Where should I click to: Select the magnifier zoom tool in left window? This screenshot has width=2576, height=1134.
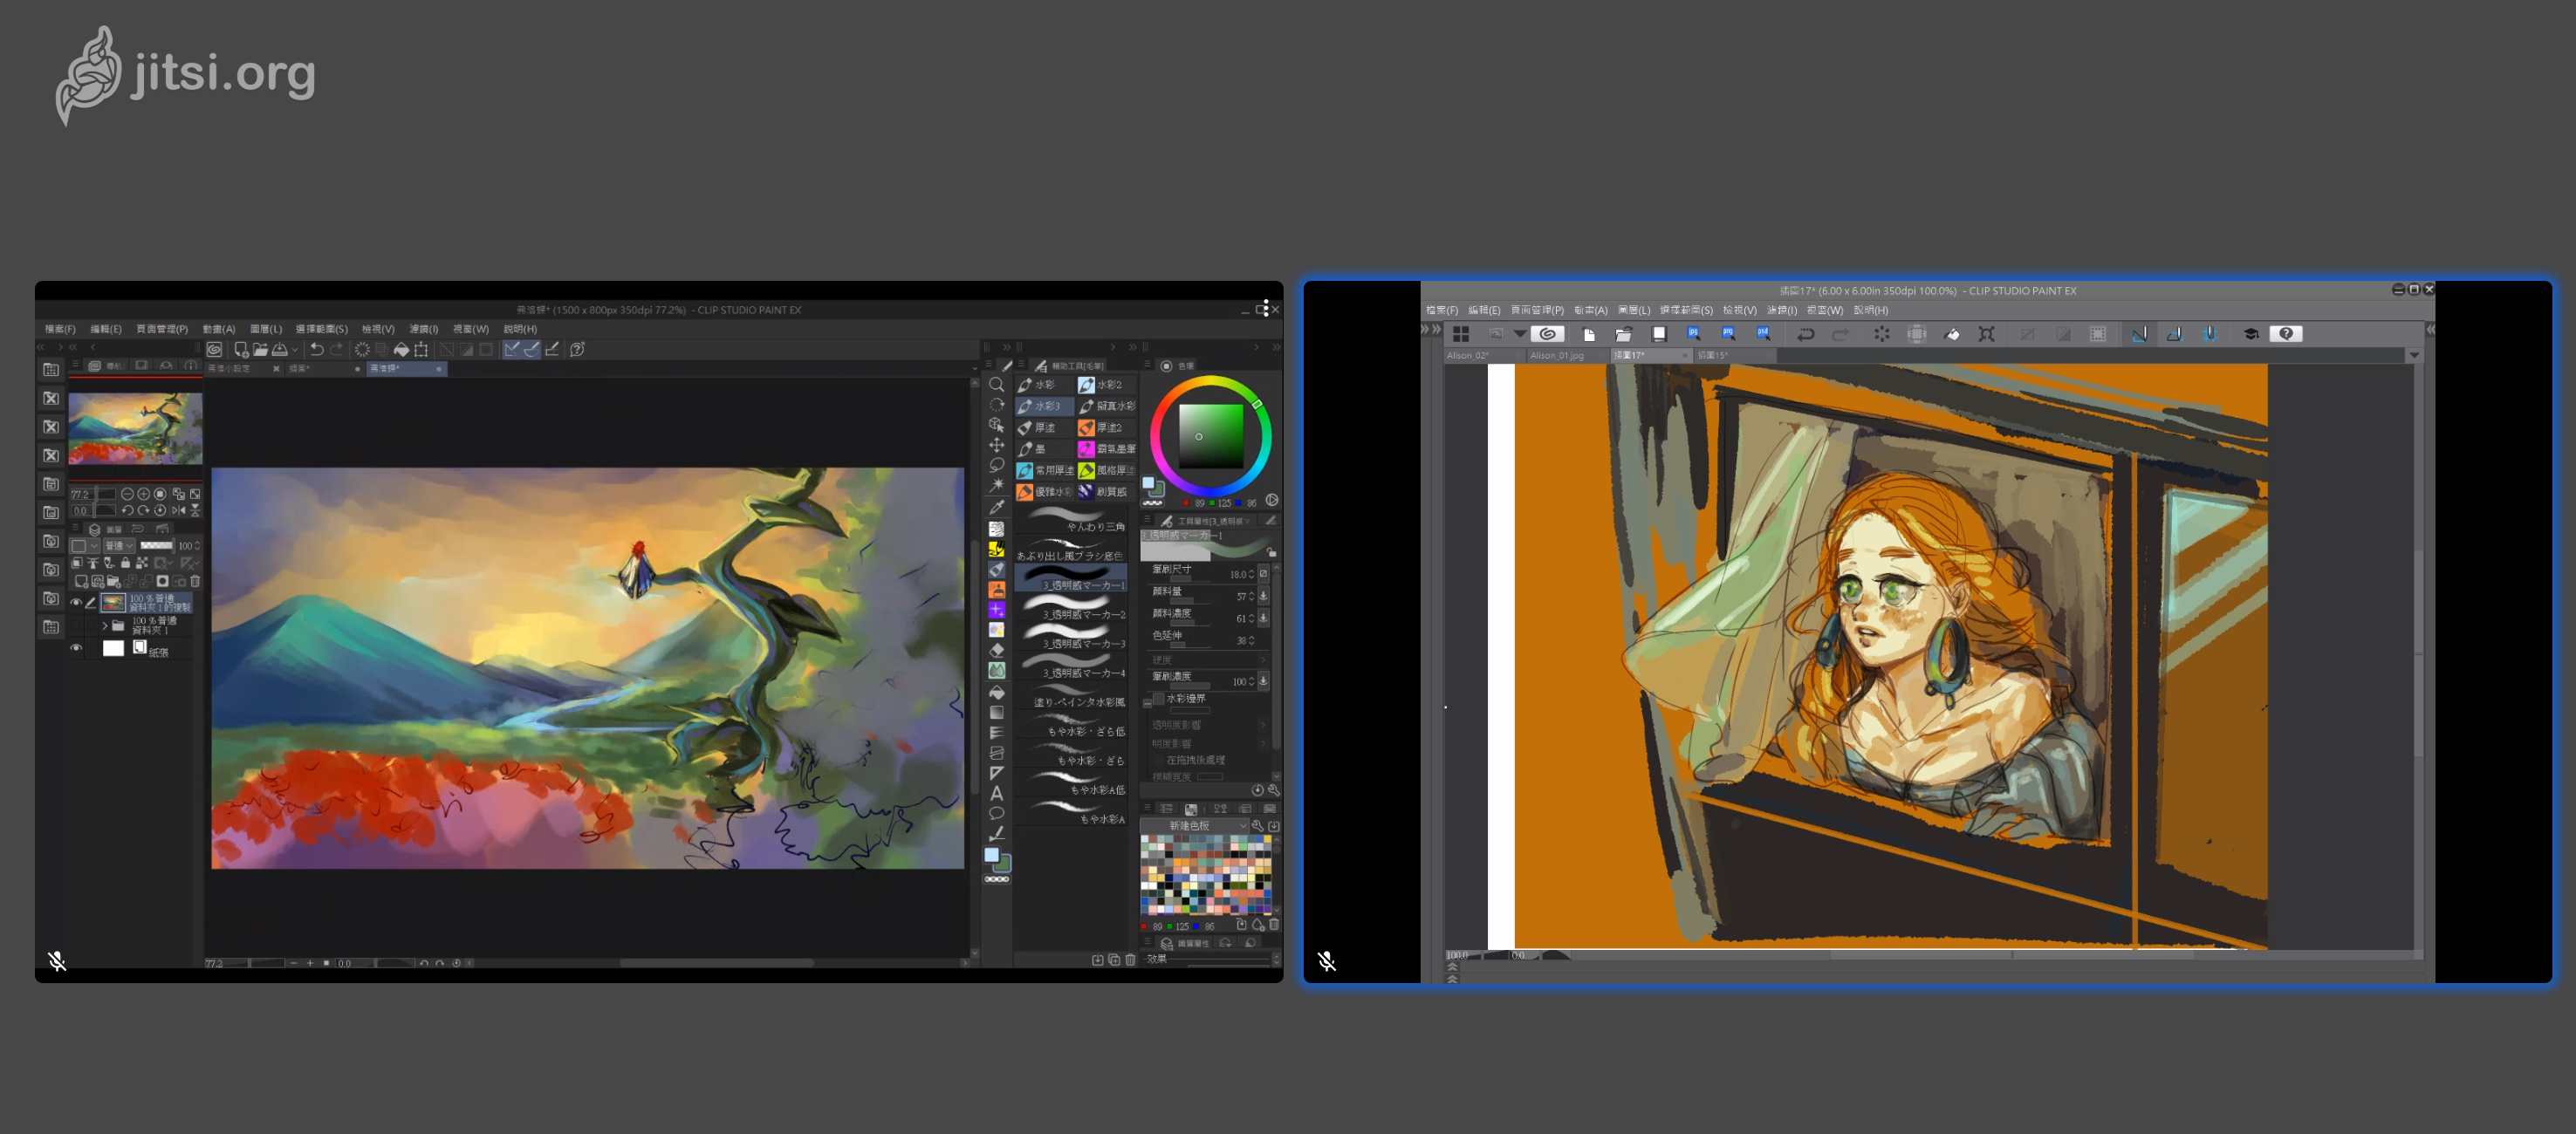[x=996, y=385]
